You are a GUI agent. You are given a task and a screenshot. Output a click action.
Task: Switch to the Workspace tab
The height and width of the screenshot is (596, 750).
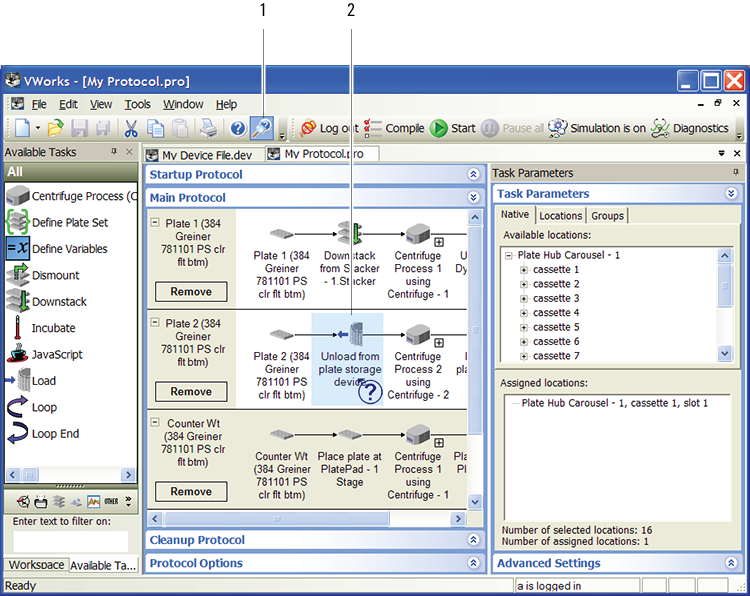click(36, 564)
